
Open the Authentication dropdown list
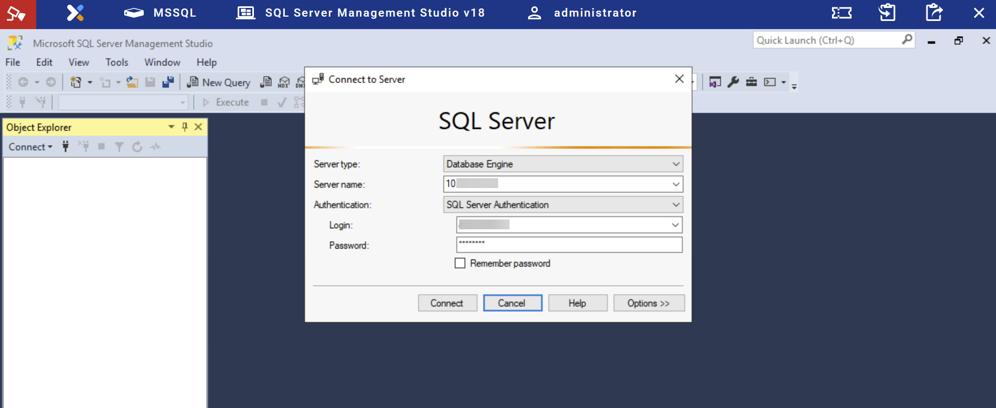(x=676, y=205)
